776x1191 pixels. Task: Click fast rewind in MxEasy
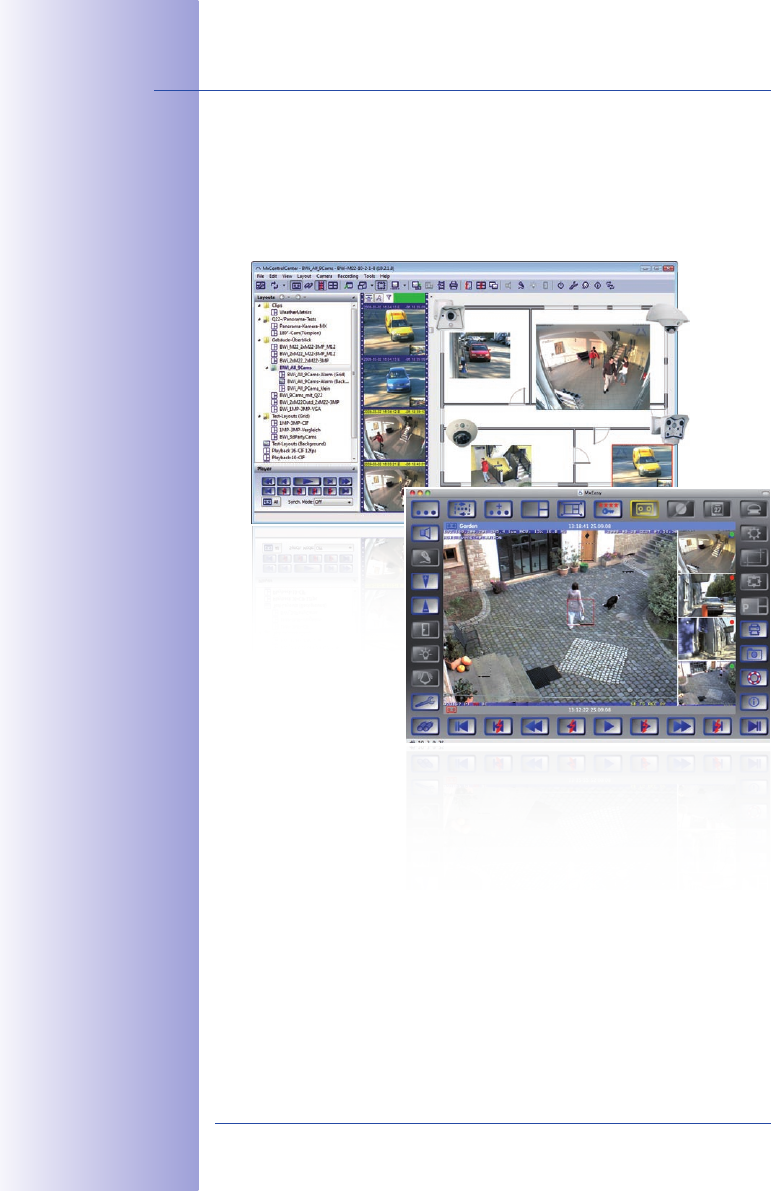click(535, 727)
